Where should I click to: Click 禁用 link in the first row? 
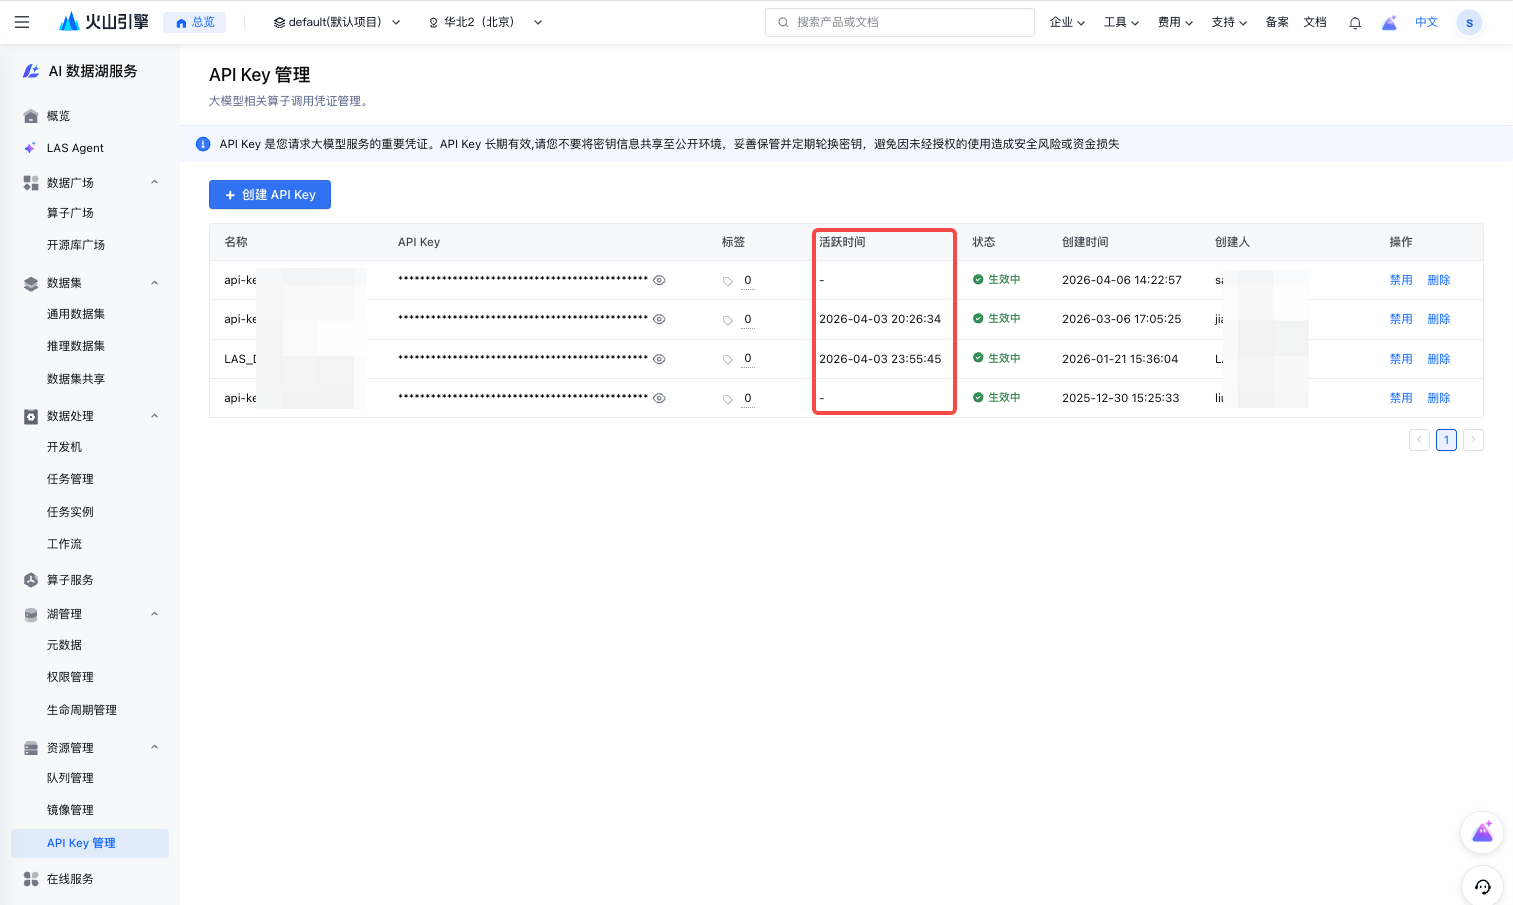[x=1400, y=280]
